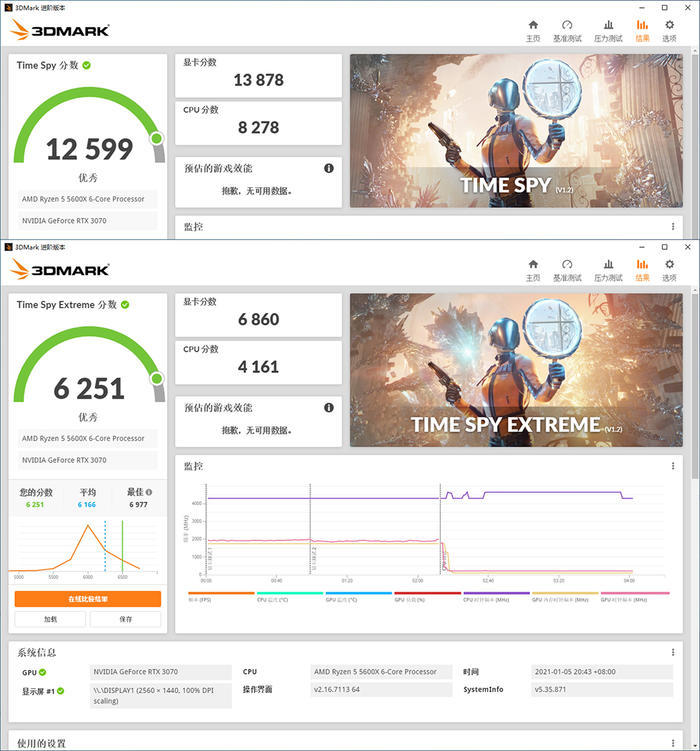Click the 3DMark logo in the Time Spy Extreme window
700x751 pixels.
[60, 270]
